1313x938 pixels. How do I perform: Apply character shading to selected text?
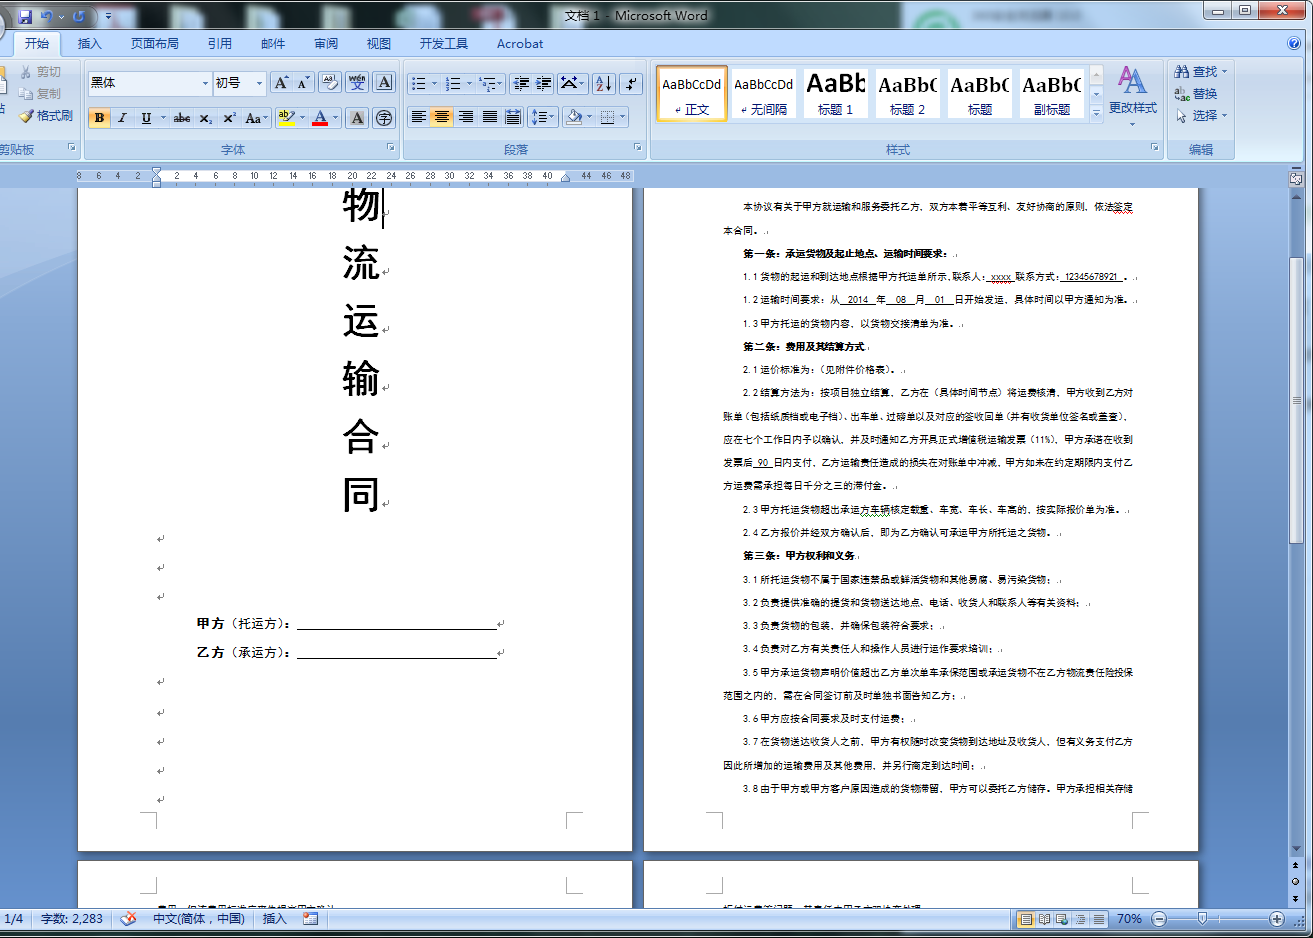point(357,118)
